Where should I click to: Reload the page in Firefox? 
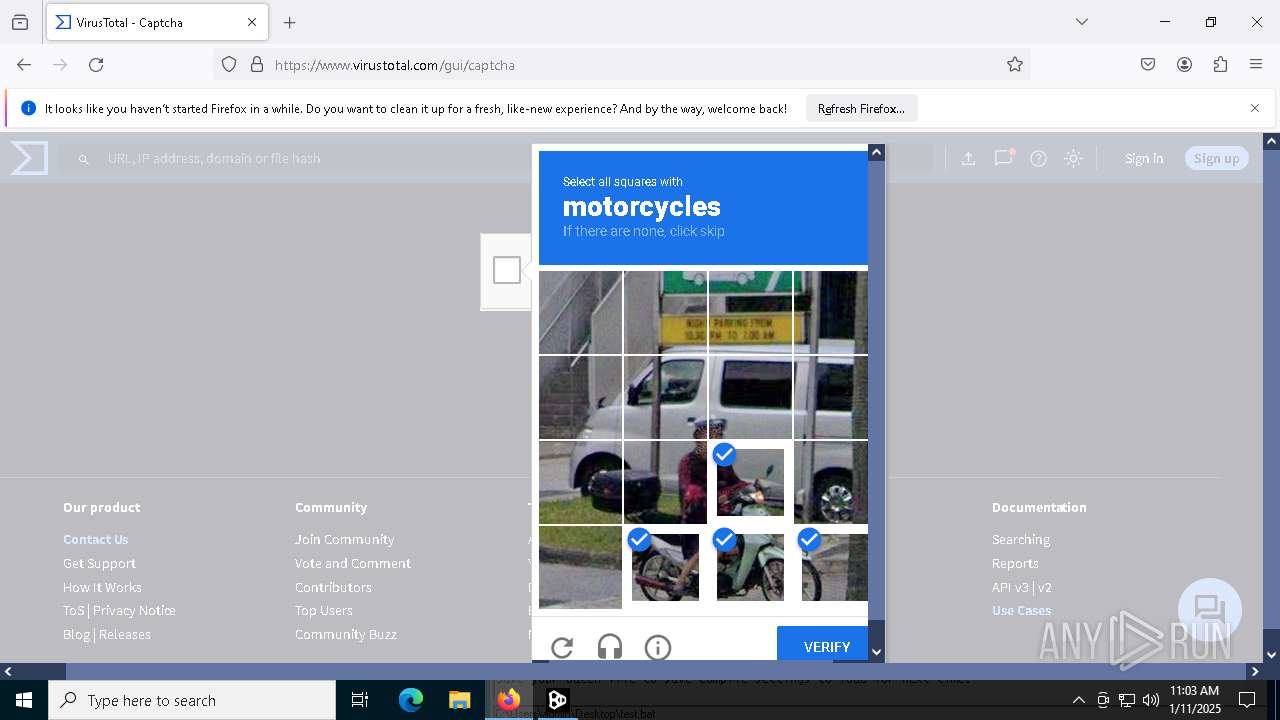coord(96,64)
